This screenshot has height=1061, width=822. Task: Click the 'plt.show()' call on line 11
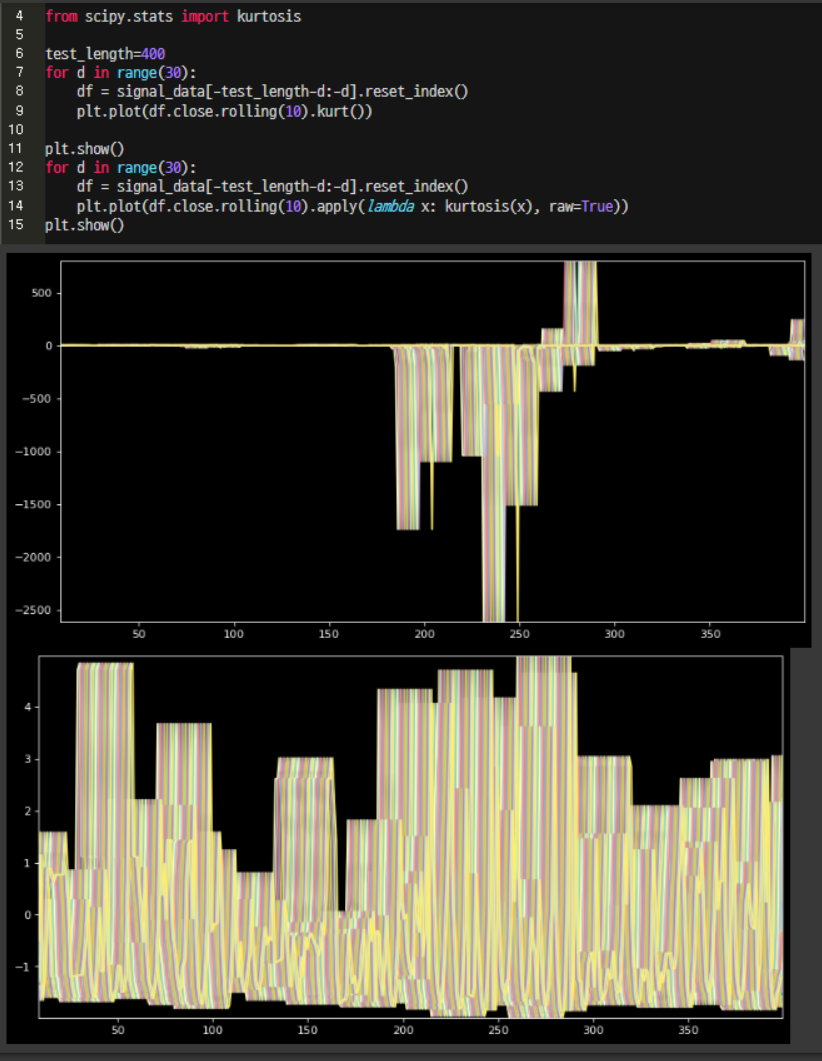point(85,149)
